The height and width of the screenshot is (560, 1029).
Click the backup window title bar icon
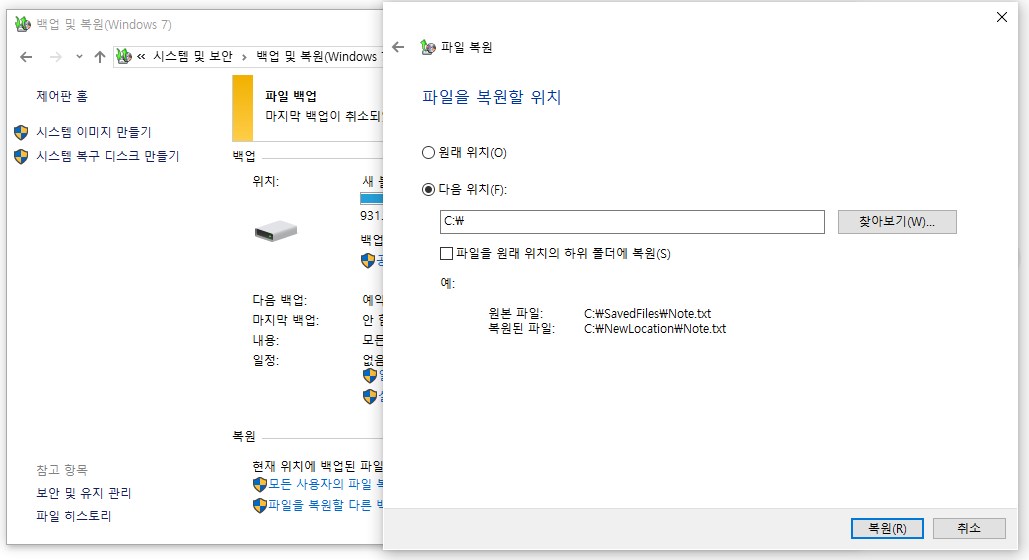pyautogui.click(x=23, y=24)
